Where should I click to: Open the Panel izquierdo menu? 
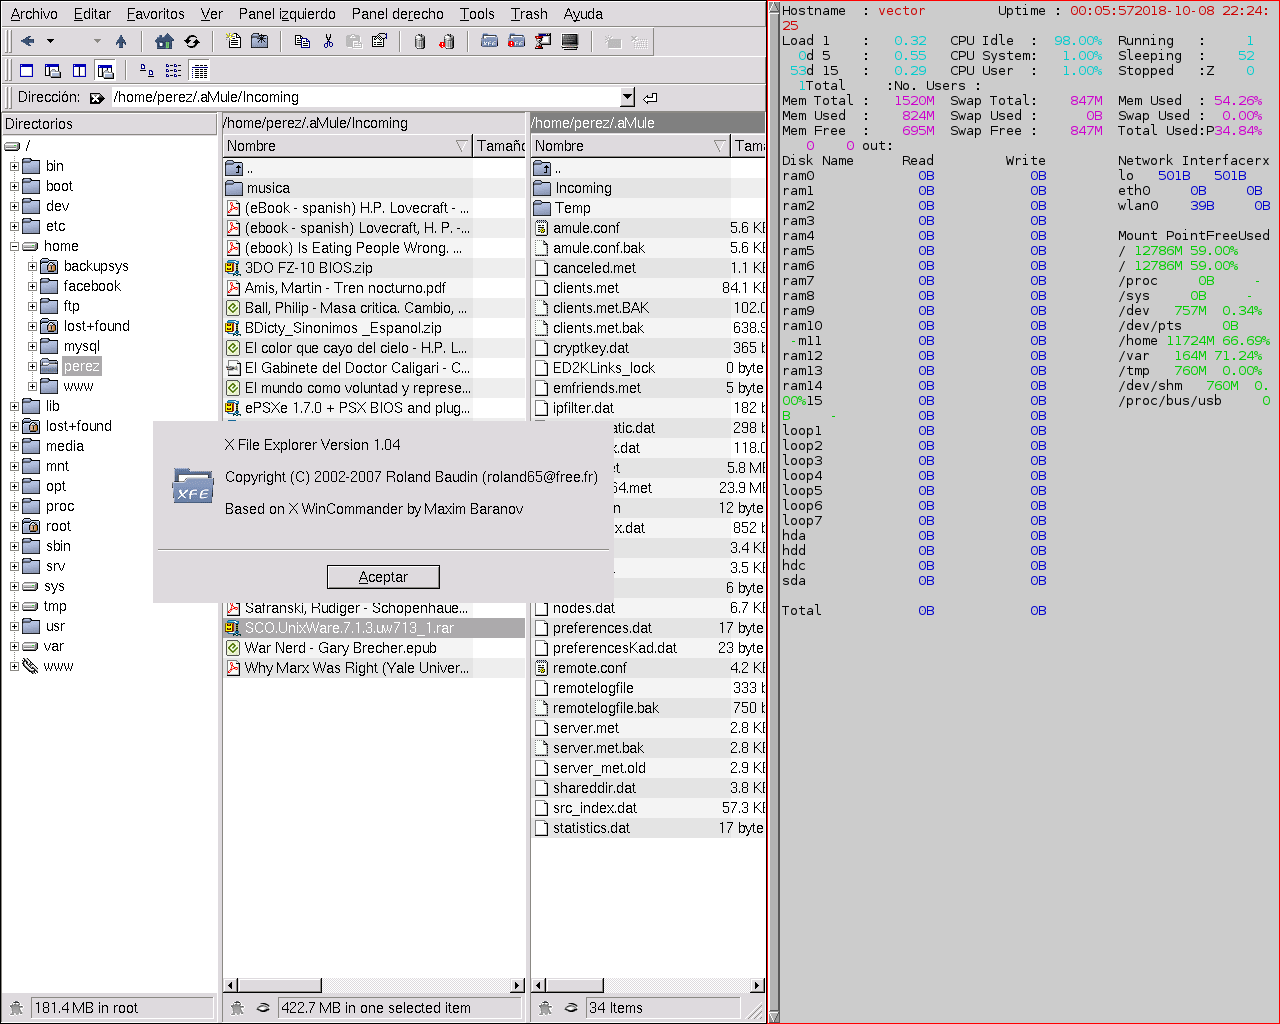pos(287,14)
